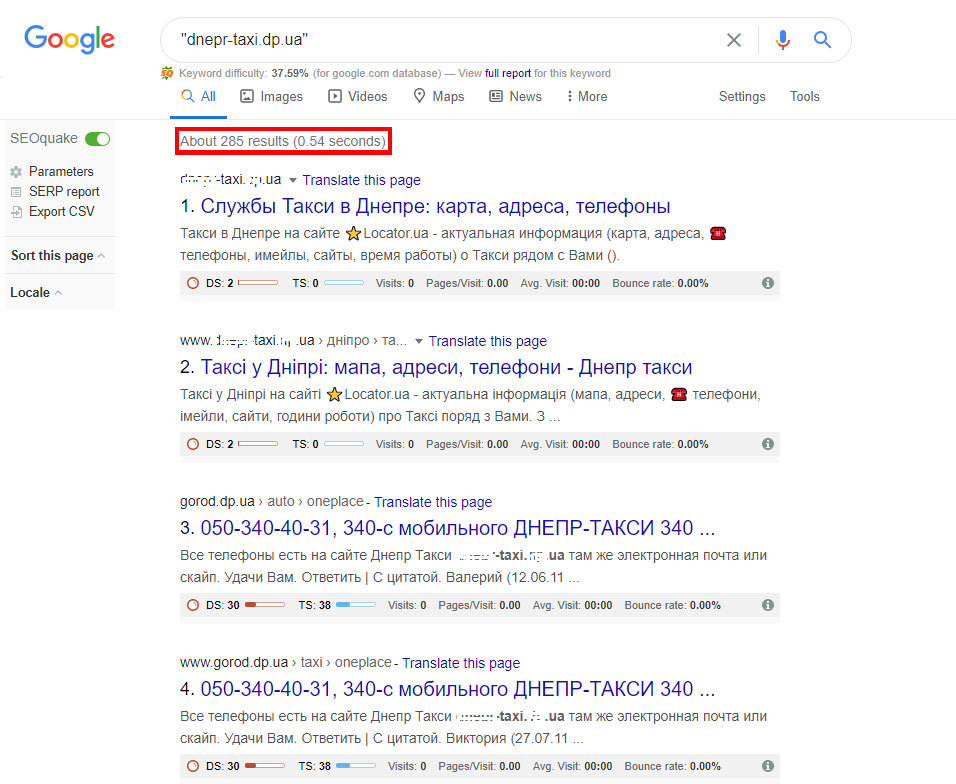Viewport: 956px width, 784px height.
Task: Open the Parameters gear icon in sidebar
Action: pyautogui.click(x=16, y=172)
